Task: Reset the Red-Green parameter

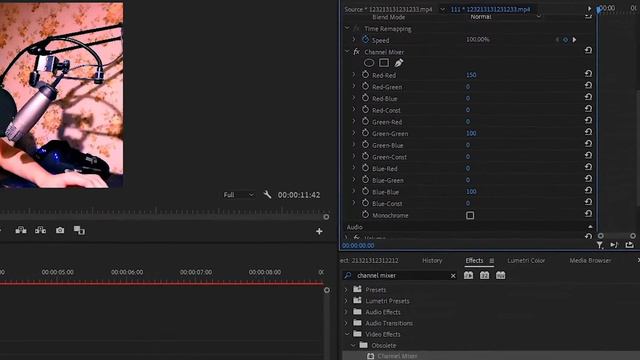Action: click(x=588, y=85)
